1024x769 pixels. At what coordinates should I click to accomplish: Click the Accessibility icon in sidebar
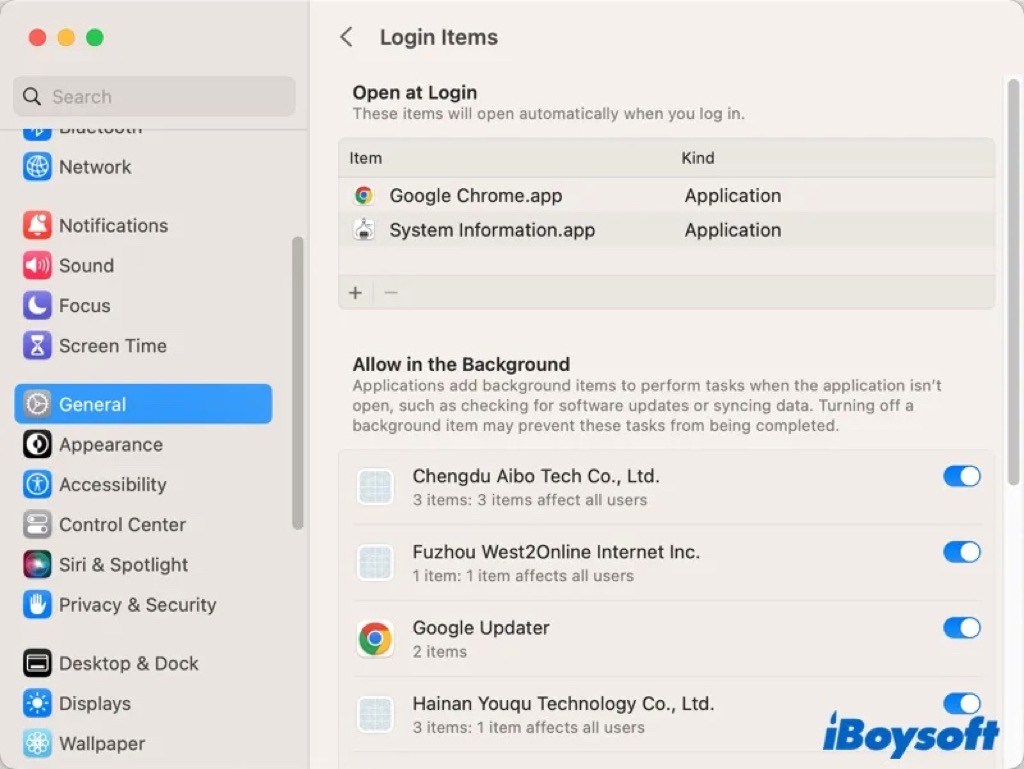(37, 484)
